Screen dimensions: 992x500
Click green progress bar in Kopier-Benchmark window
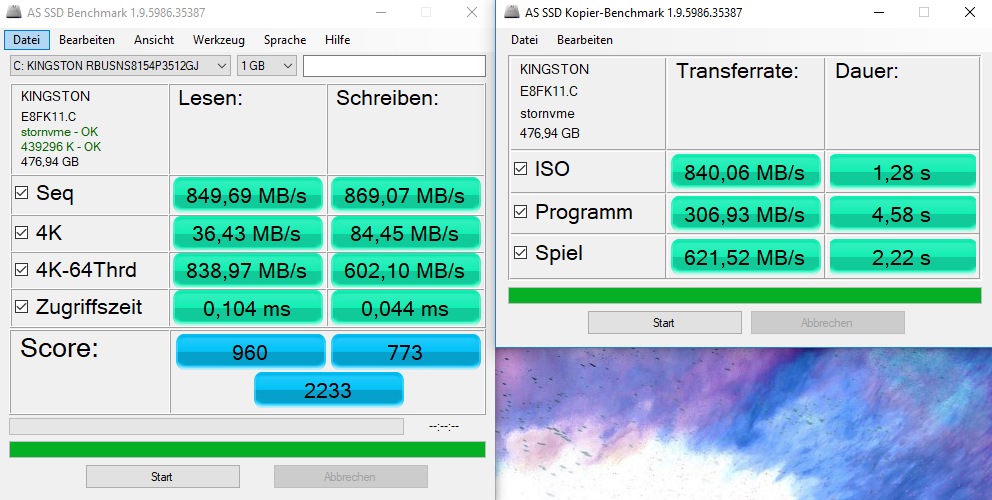[x=745, y=296]
